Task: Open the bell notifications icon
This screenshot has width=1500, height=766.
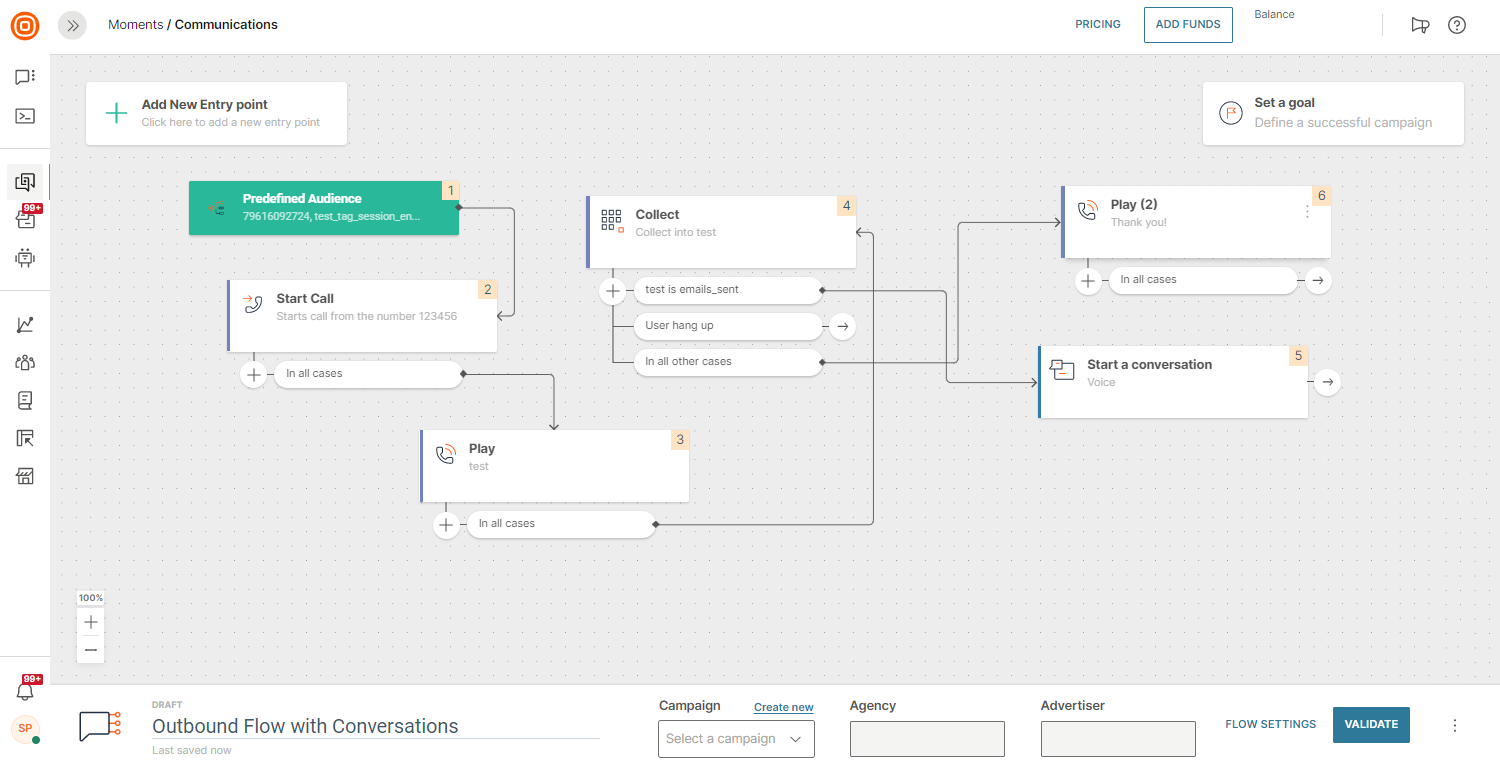Action: tap(25, 691)
